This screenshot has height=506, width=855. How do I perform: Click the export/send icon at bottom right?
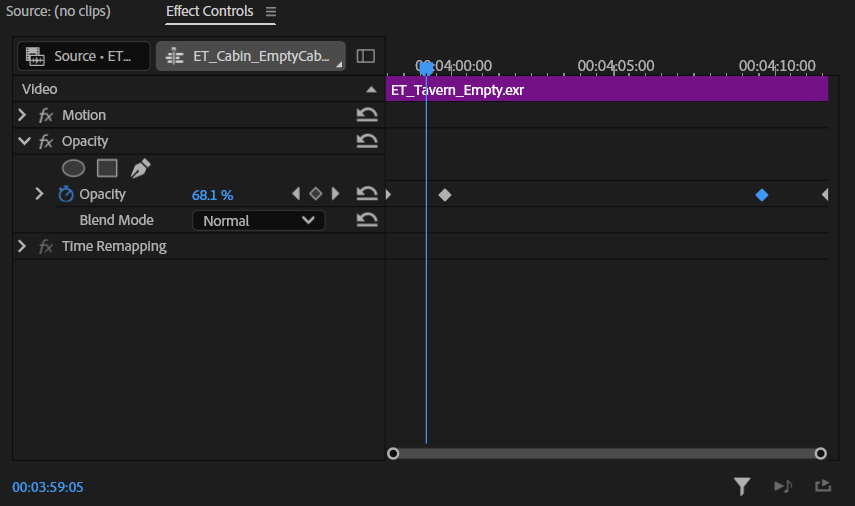point(822,486)
